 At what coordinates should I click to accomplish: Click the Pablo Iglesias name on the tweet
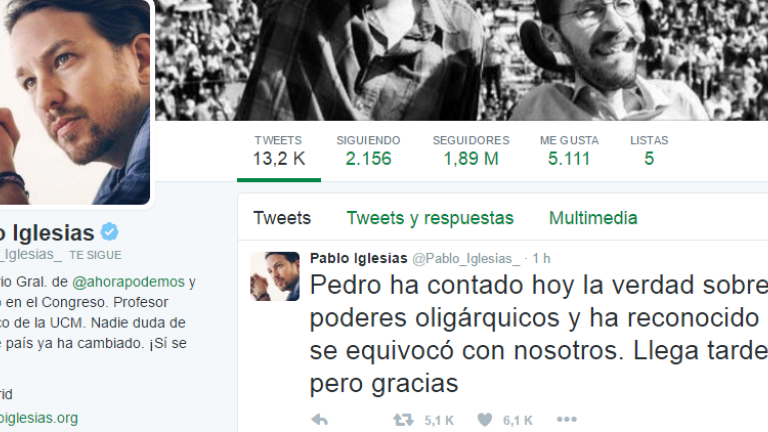click(359, 258)
